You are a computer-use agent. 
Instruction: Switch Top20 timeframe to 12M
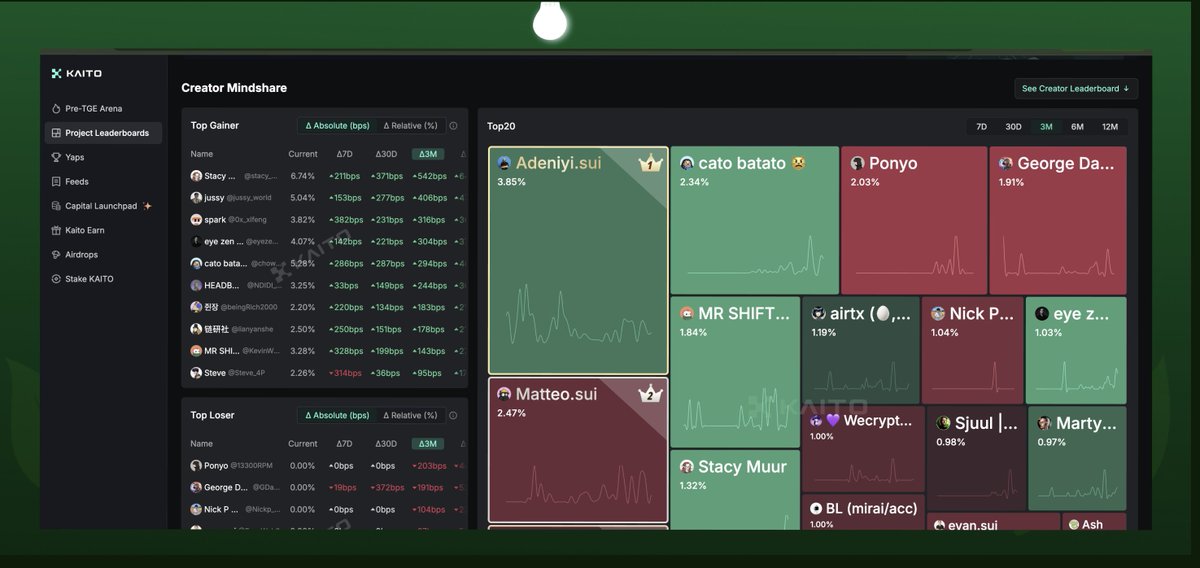click(1110, 127)
